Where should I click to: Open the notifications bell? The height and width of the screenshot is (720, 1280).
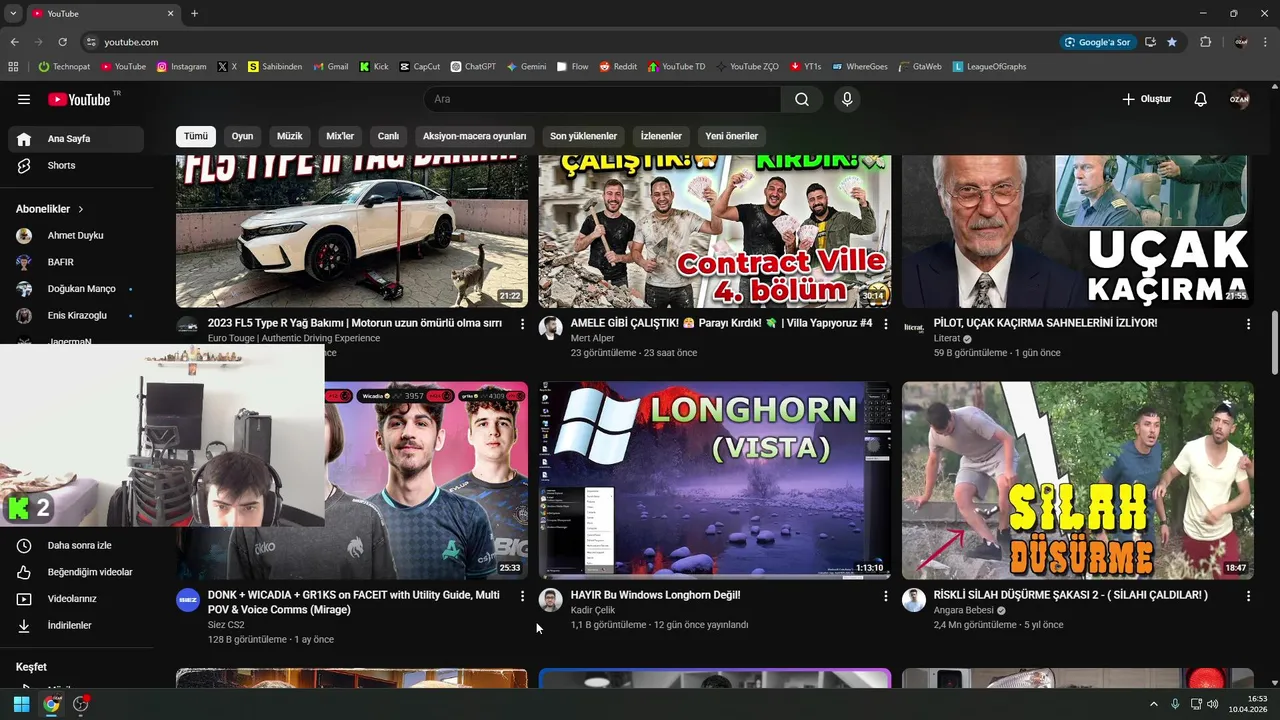tap(1201, 99)
